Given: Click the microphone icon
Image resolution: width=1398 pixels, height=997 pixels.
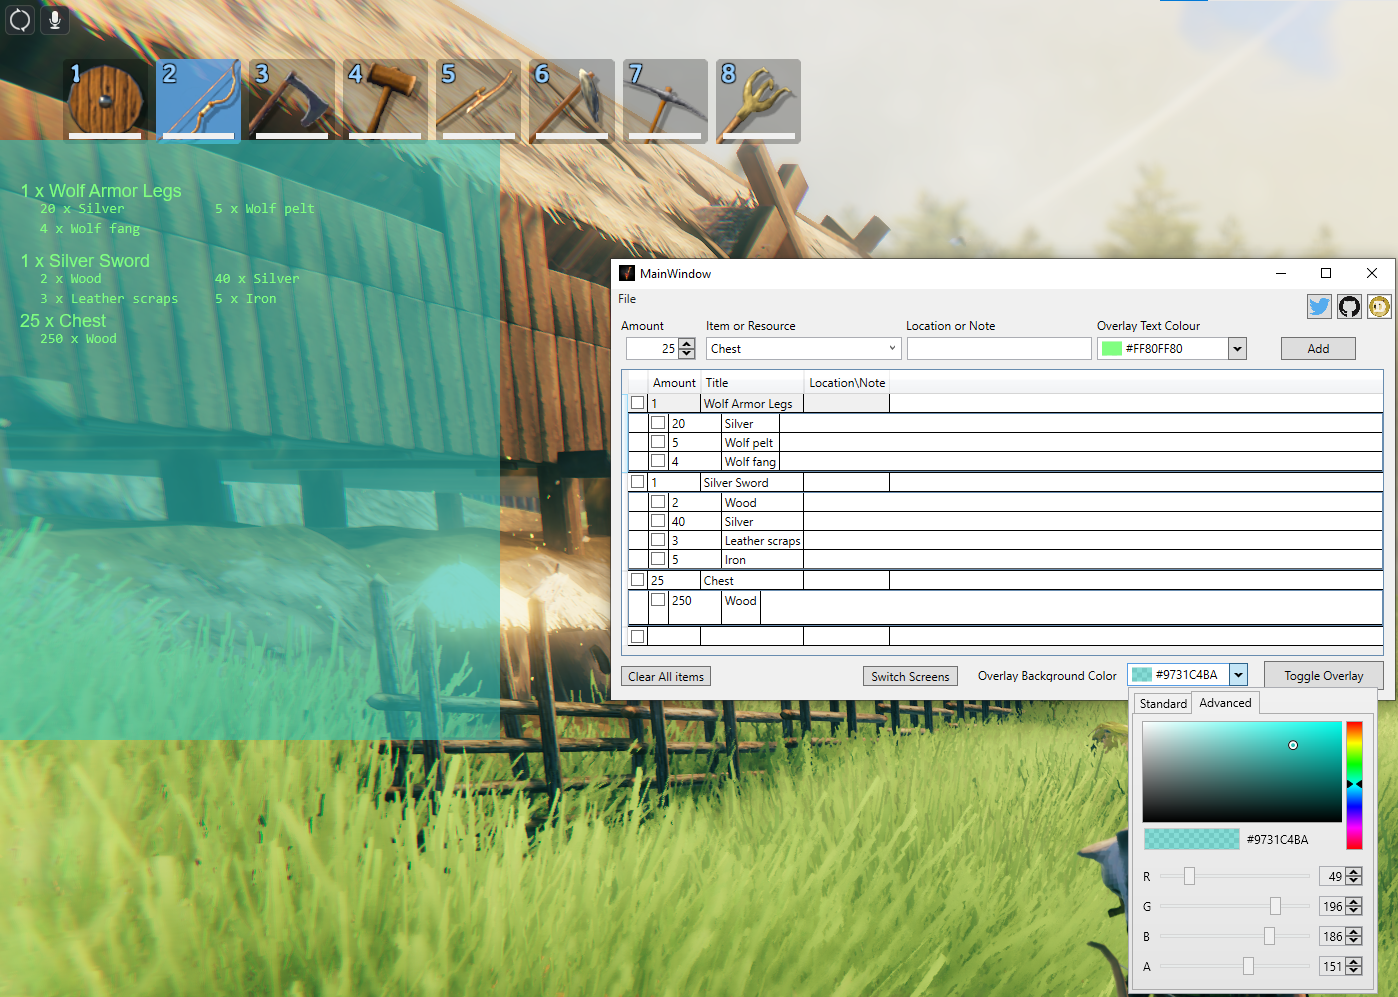Looking at the screenshot, I should (55, 19).
